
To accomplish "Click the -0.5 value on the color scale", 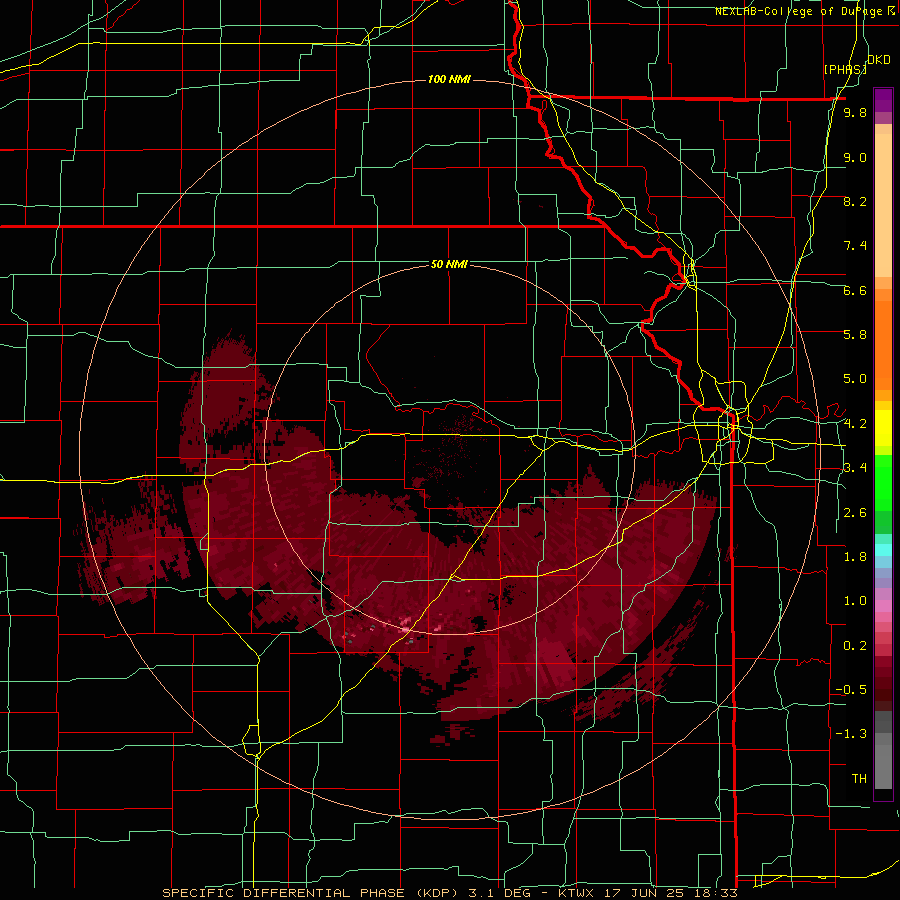I will pyautogui.click(x=851, y=689).
